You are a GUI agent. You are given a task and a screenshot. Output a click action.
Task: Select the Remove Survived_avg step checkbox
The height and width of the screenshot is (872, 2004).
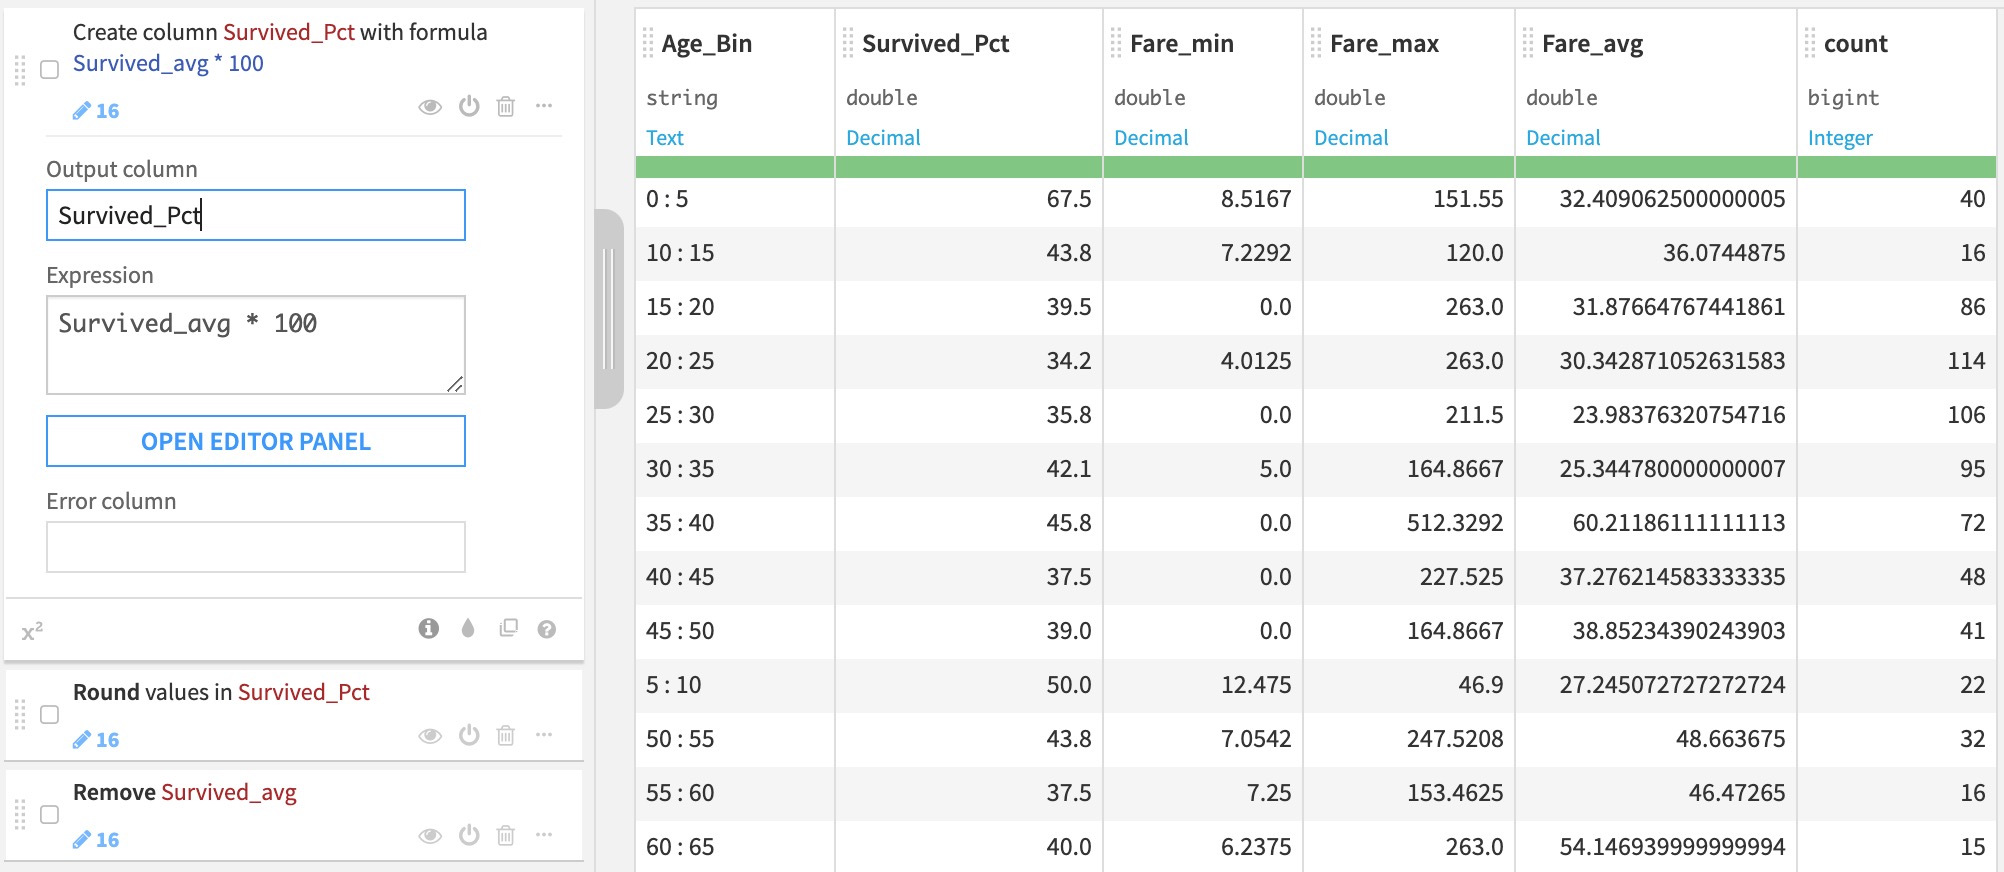click(50, 815)
